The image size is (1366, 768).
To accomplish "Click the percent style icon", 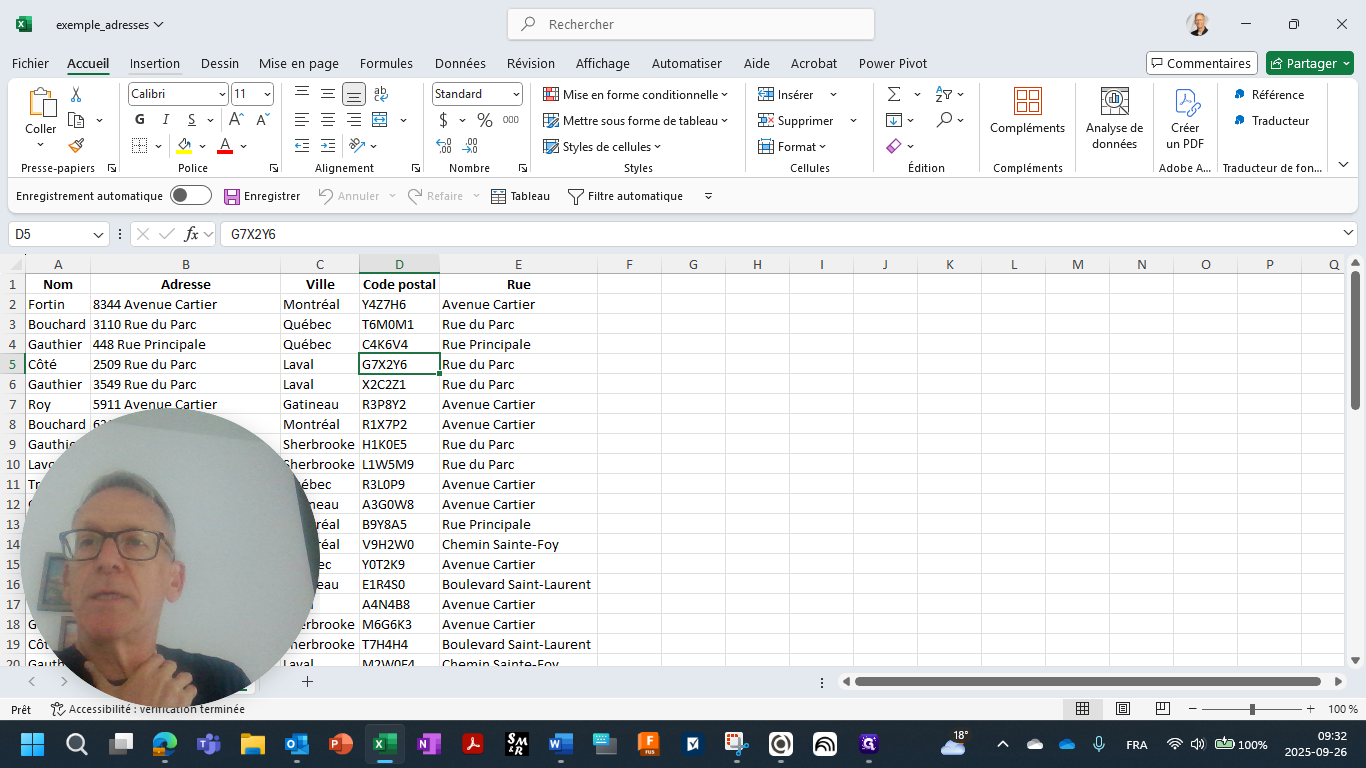I will [x=485, y=120].
